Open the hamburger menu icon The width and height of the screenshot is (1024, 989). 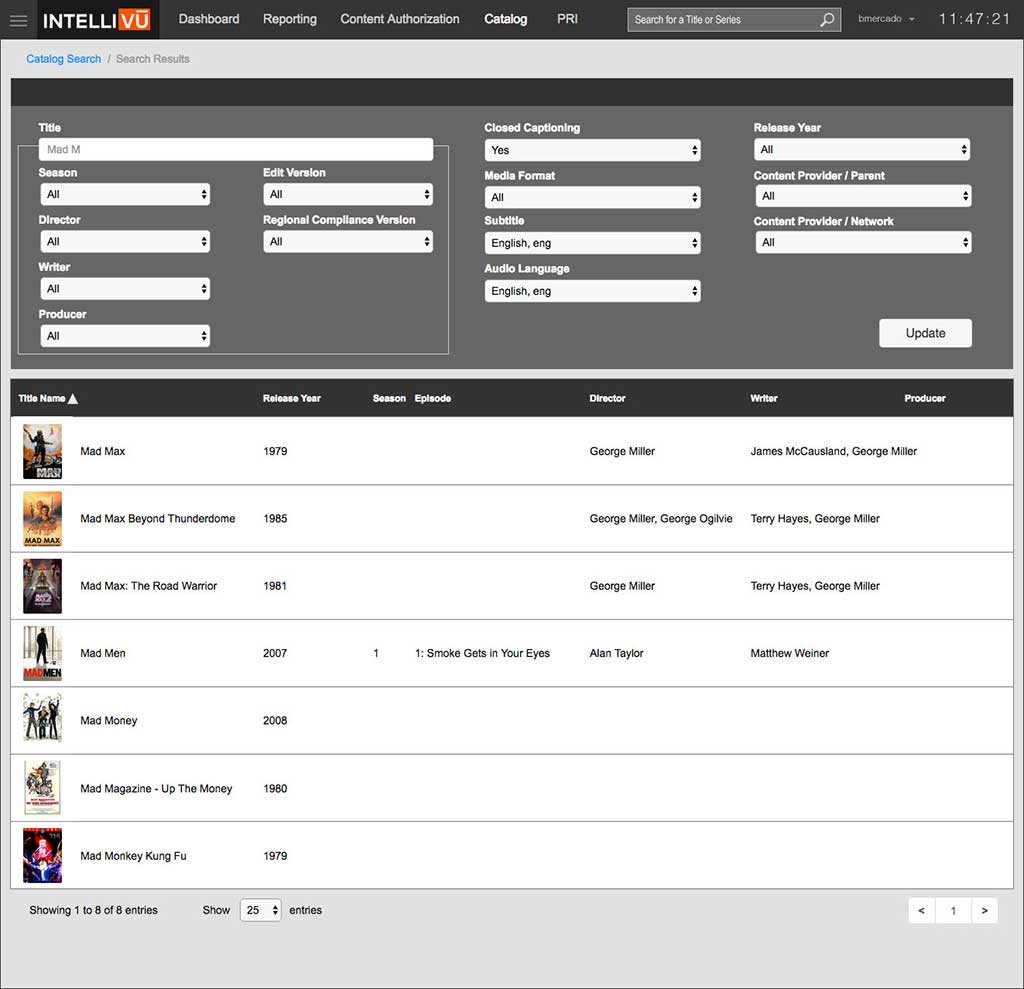pos(18,20)
